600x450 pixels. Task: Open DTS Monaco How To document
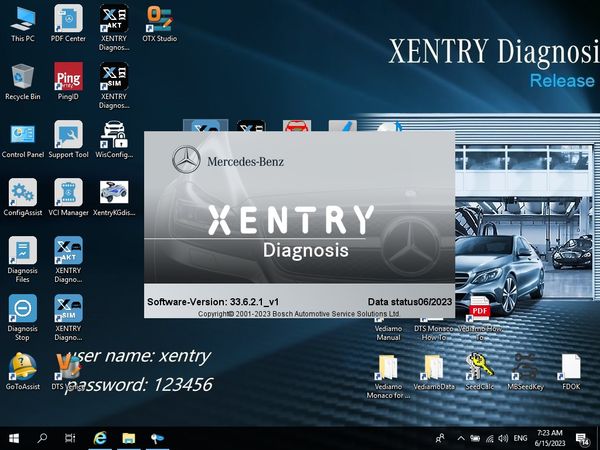tap(434, 329)
